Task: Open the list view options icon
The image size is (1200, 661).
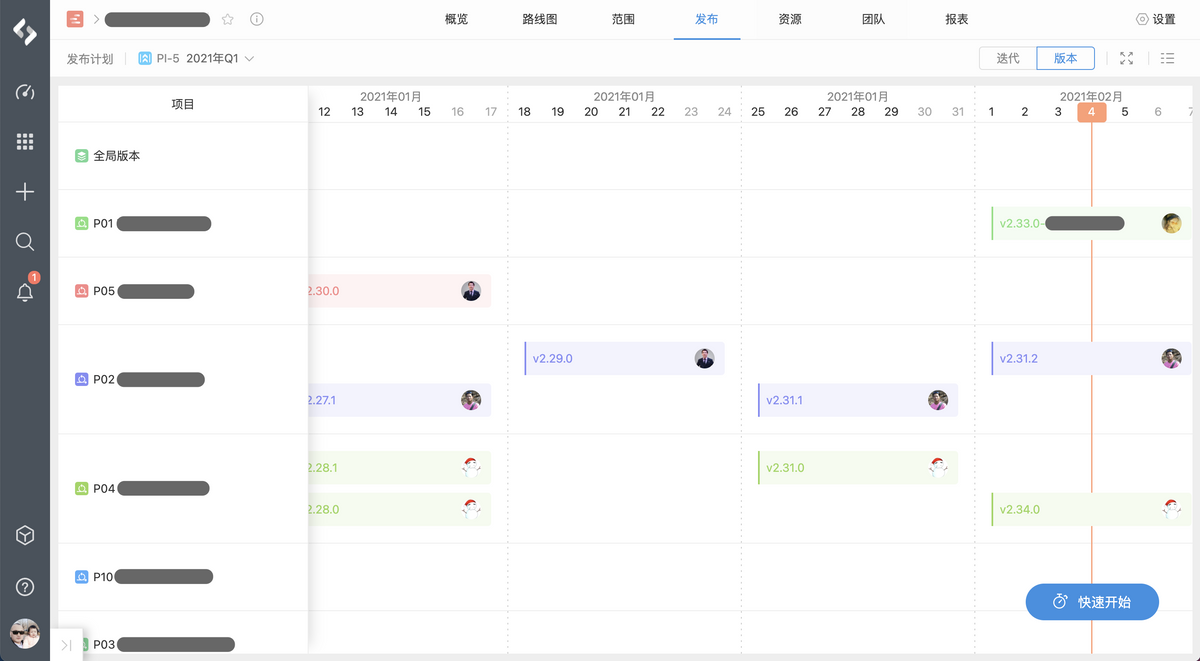Action: [x=1167, y=58]
